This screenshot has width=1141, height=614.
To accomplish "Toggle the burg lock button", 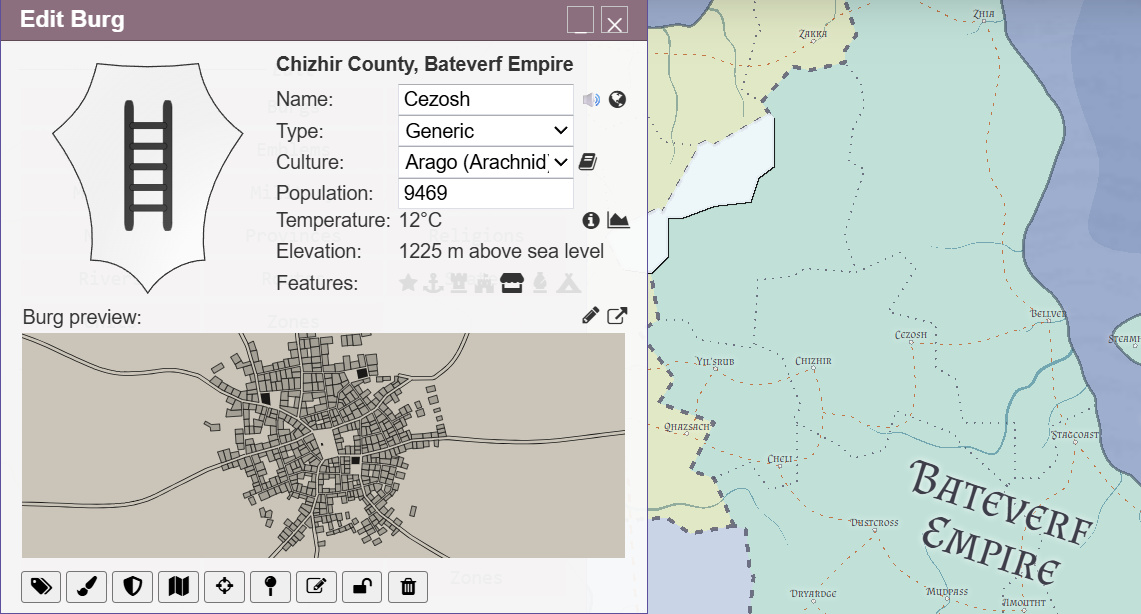I will [x=362, y=586].
